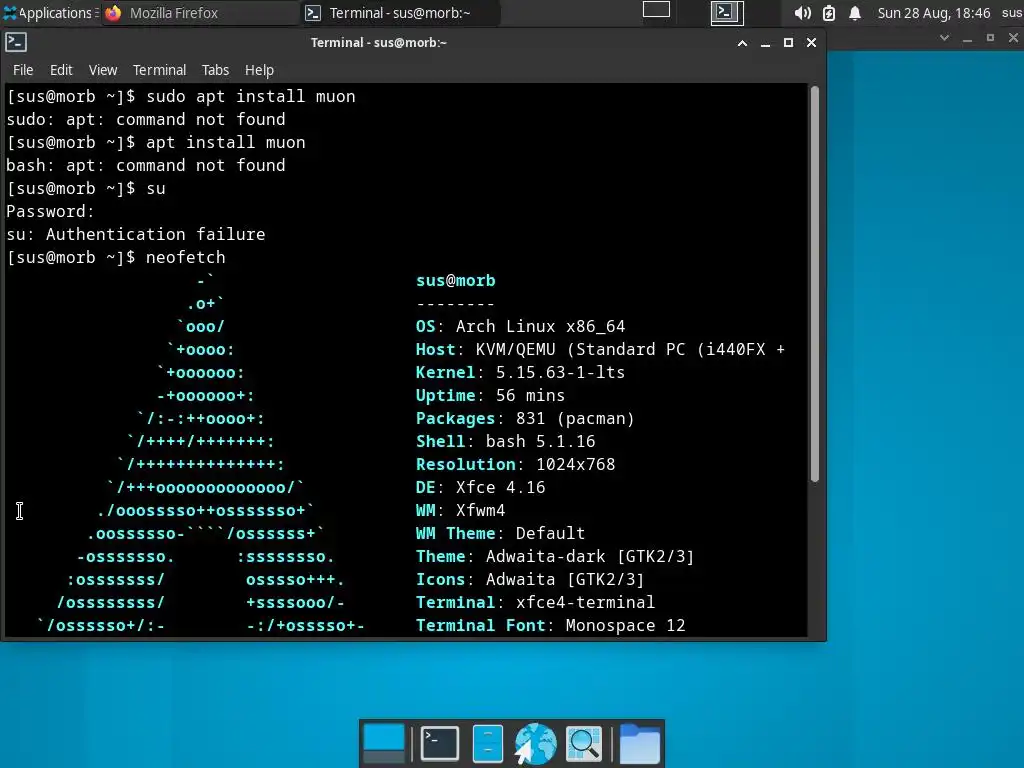The height and width of the screenshot is (768, 1024).
Task: Click the sus user name in panel
Action: 1012,13
